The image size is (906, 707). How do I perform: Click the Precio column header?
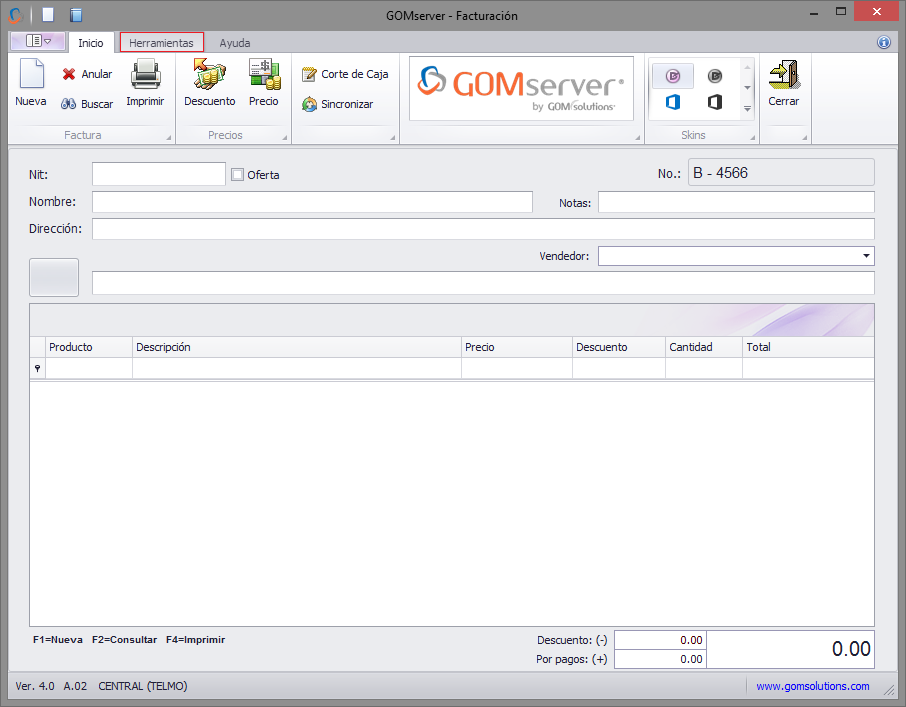[517, 347]
